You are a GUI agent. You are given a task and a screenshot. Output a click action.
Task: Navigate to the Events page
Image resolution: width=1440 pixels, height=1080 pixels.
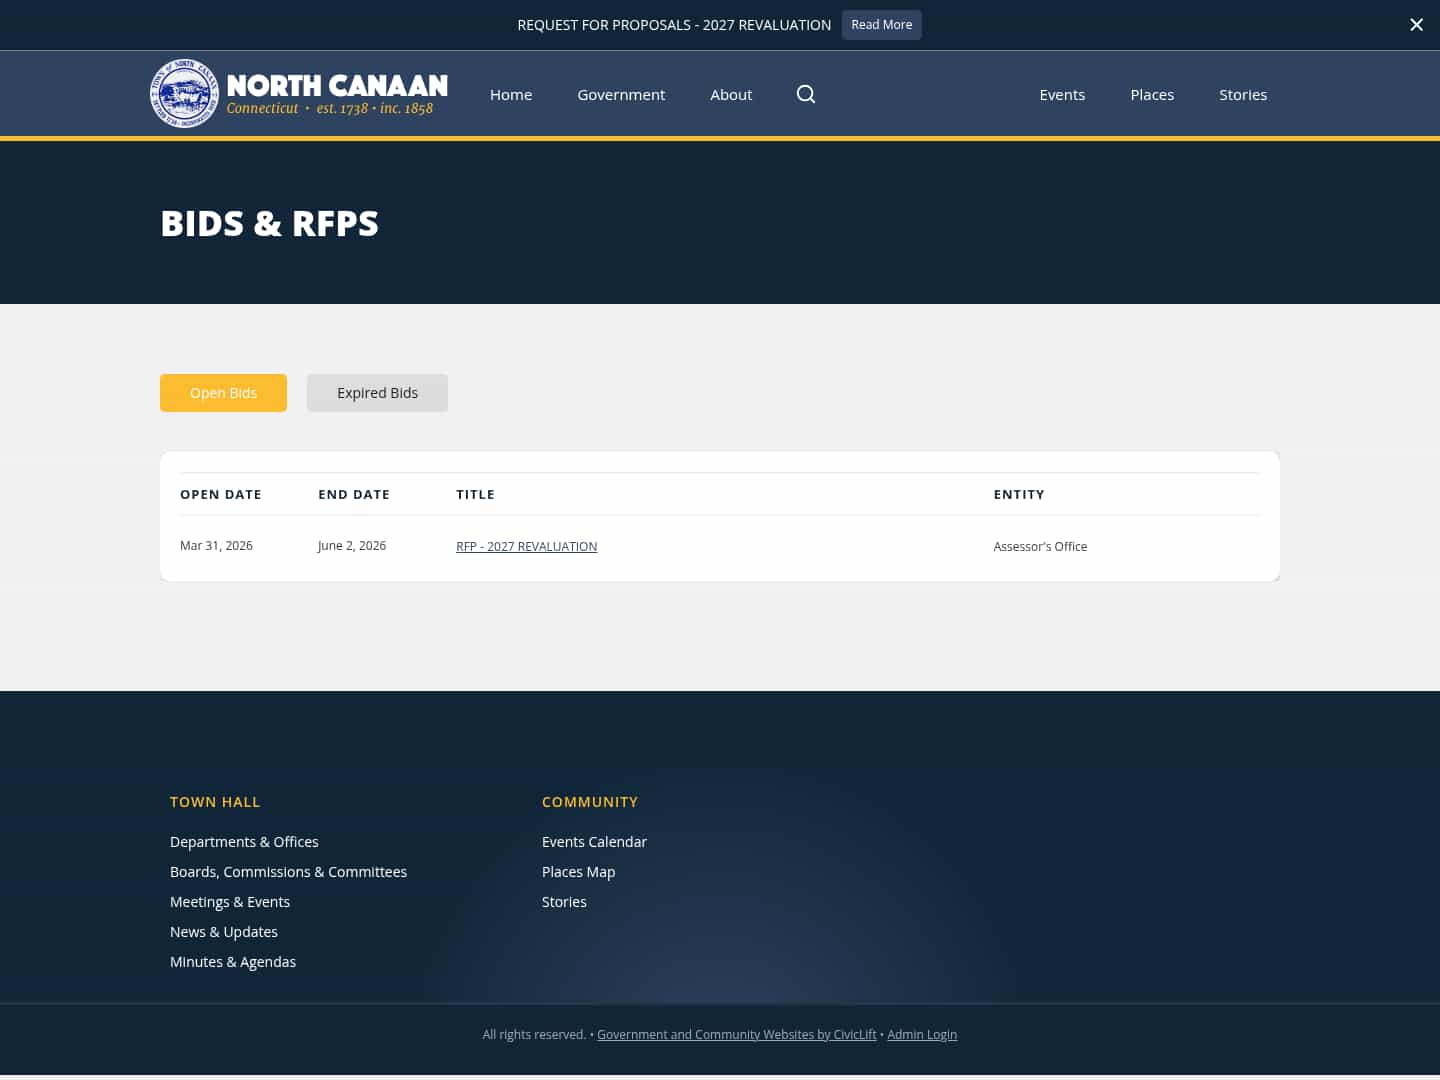(x=1062, y=94)
